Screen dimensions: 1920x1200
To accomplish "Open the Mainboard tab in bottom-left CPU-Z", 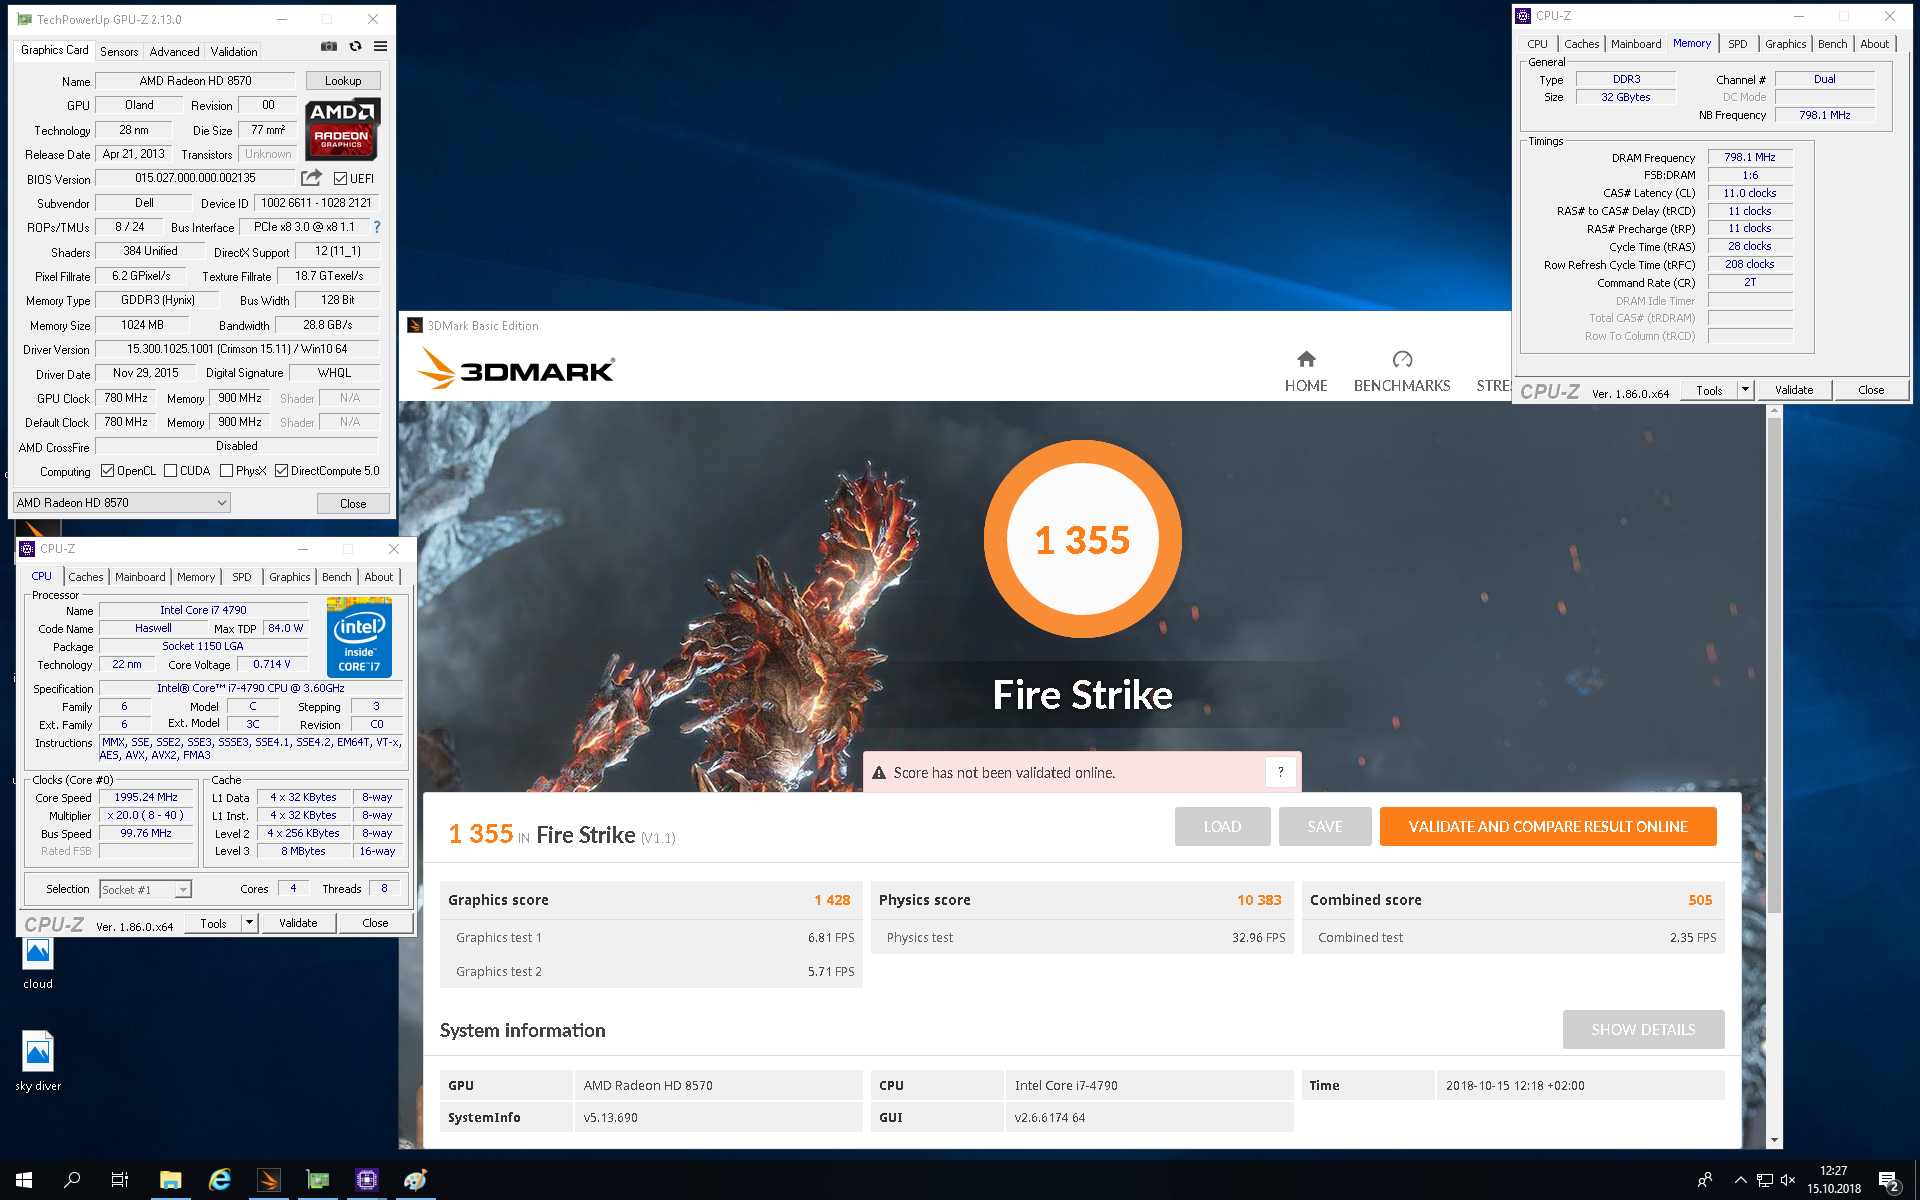I will tap(140, 577).
